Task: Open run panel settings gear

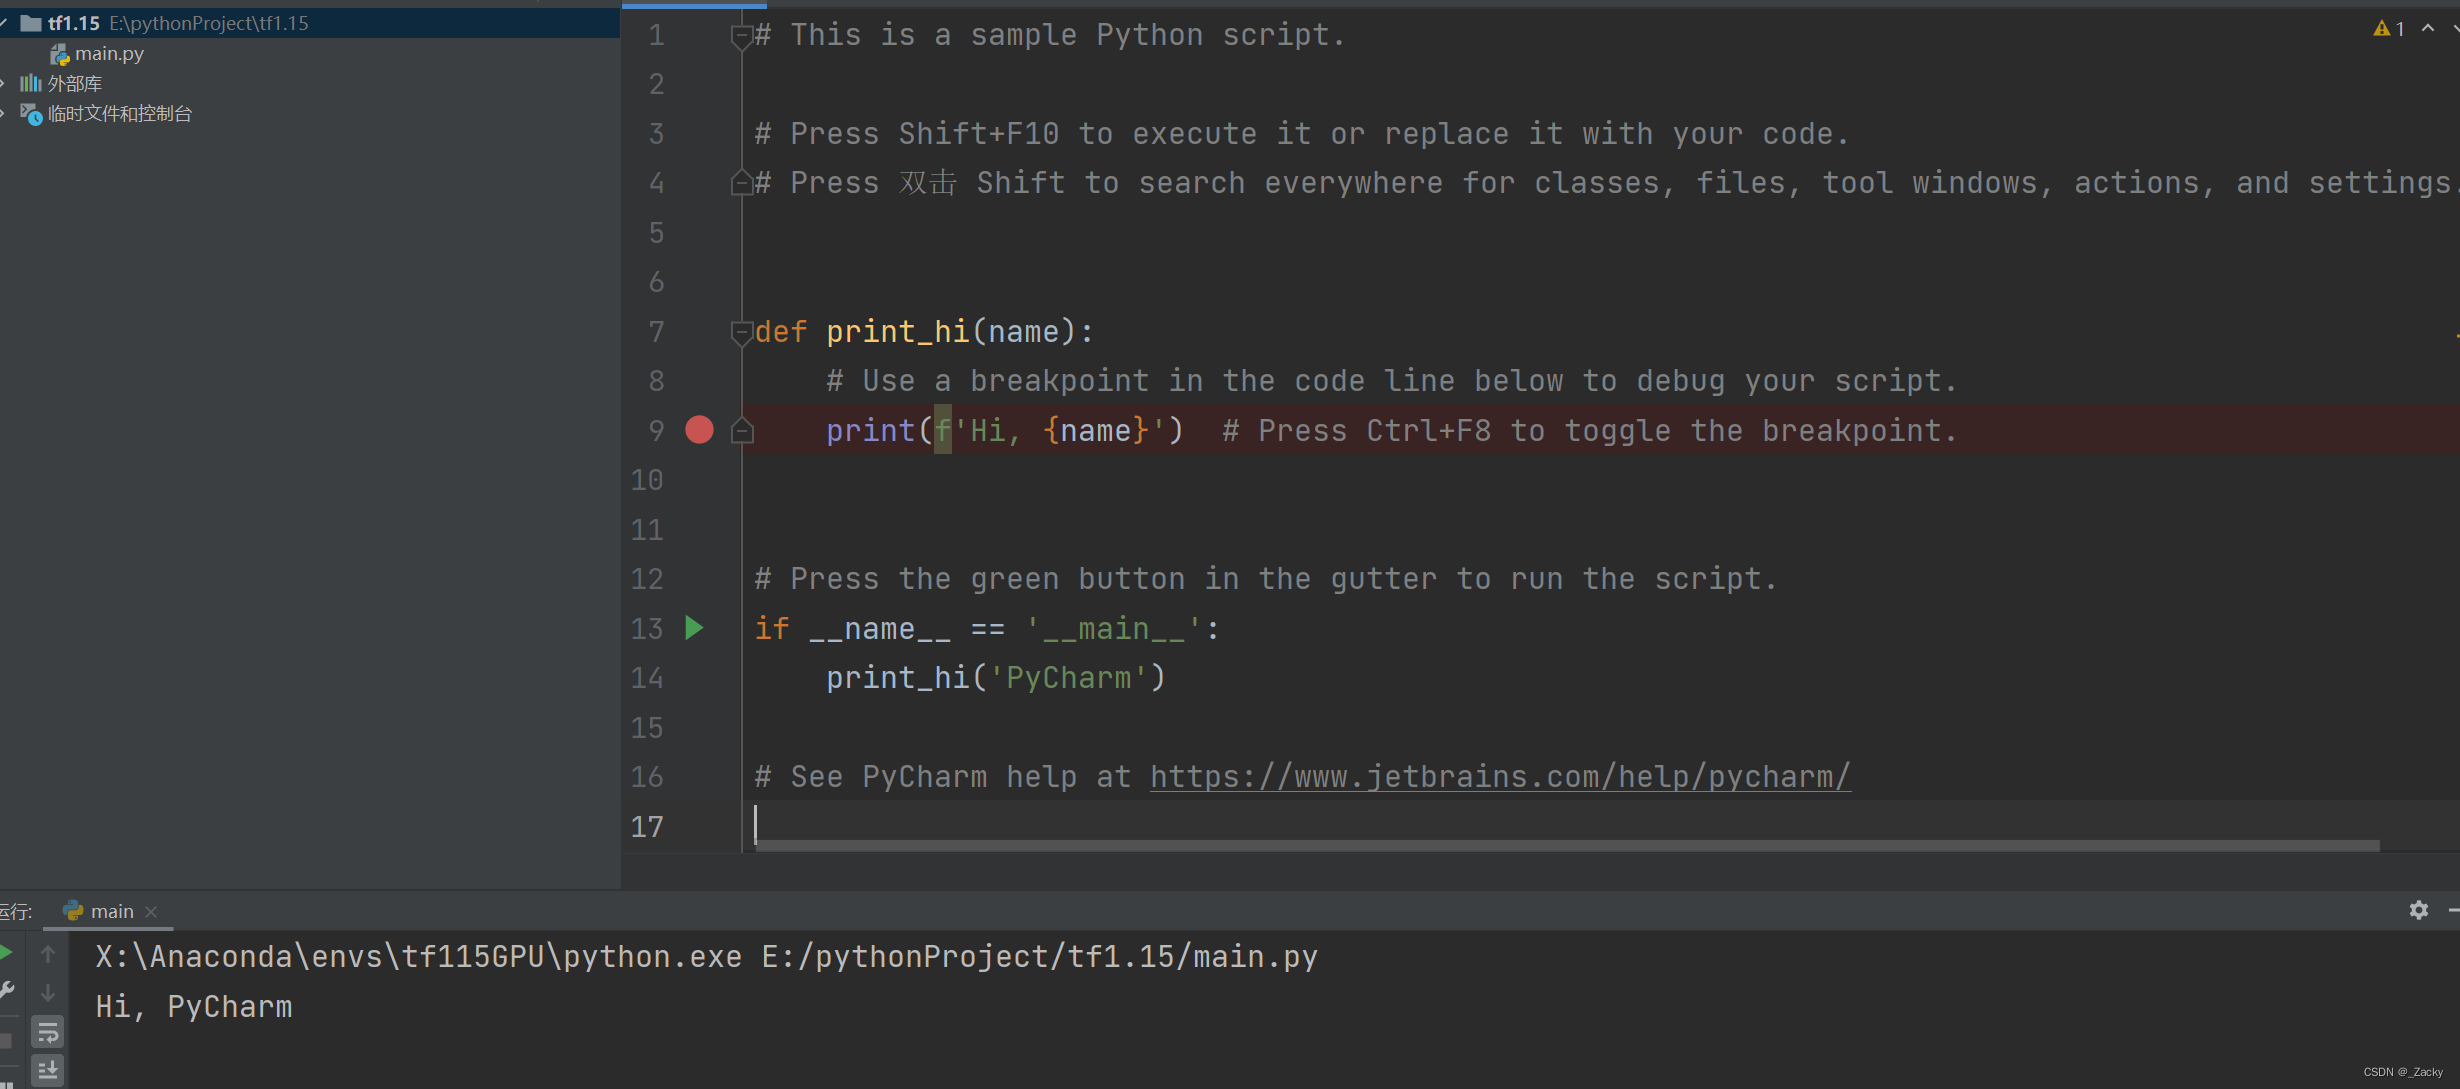Action: coord(2418,910)
